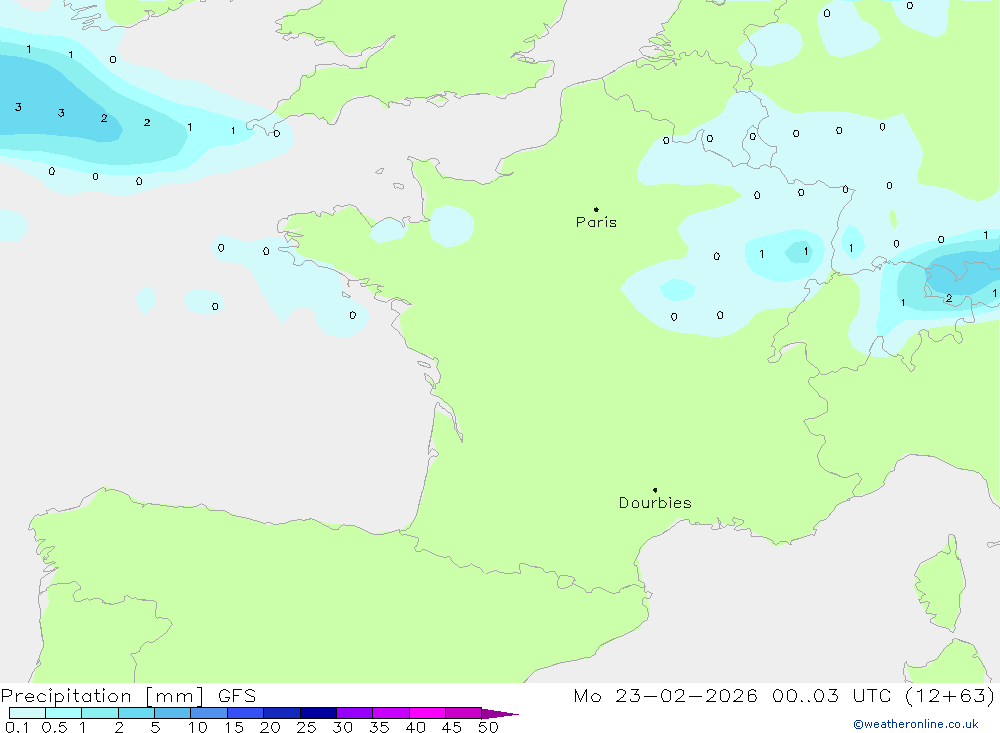Viewport: 1000px width, 733px height.
Task: Click the 25 legend scale value
Action: (x=306, y=727)
